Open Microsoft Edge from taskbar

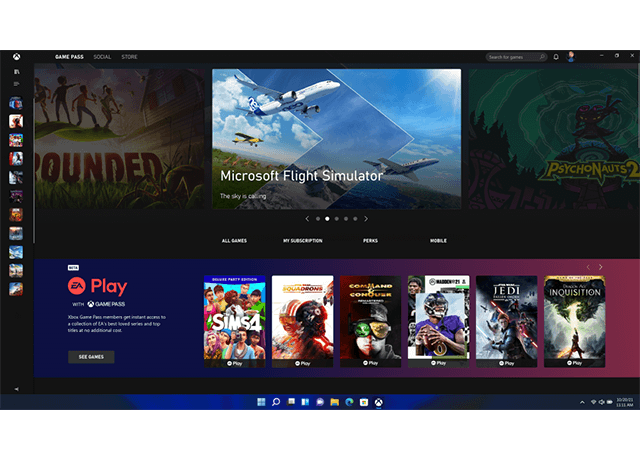[349, 402]
